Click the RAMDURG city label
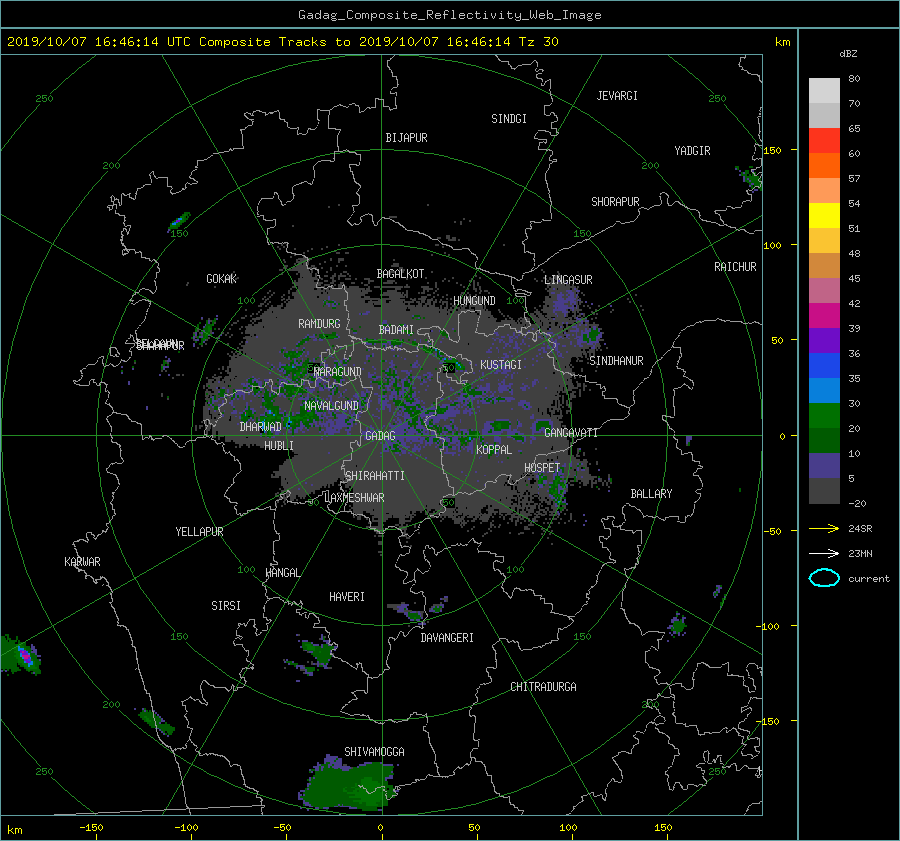This screenshot has height=841, width=900. (x=319, y=324)
